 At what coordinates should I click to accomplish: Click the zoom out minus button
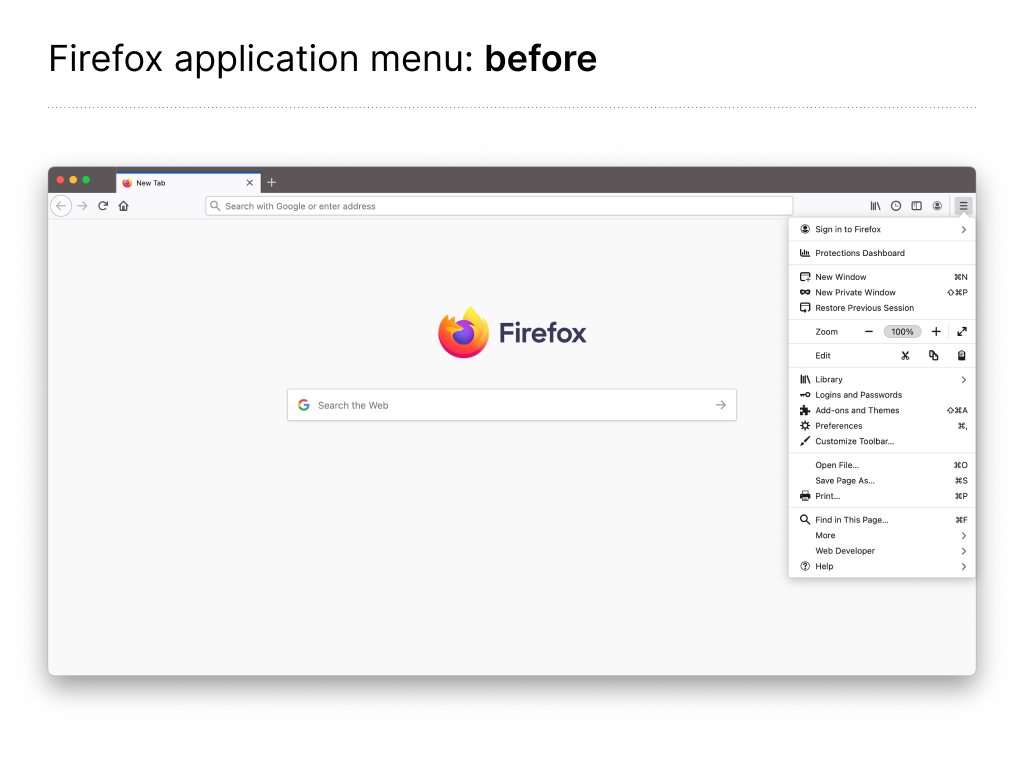(x=869, y=332)
